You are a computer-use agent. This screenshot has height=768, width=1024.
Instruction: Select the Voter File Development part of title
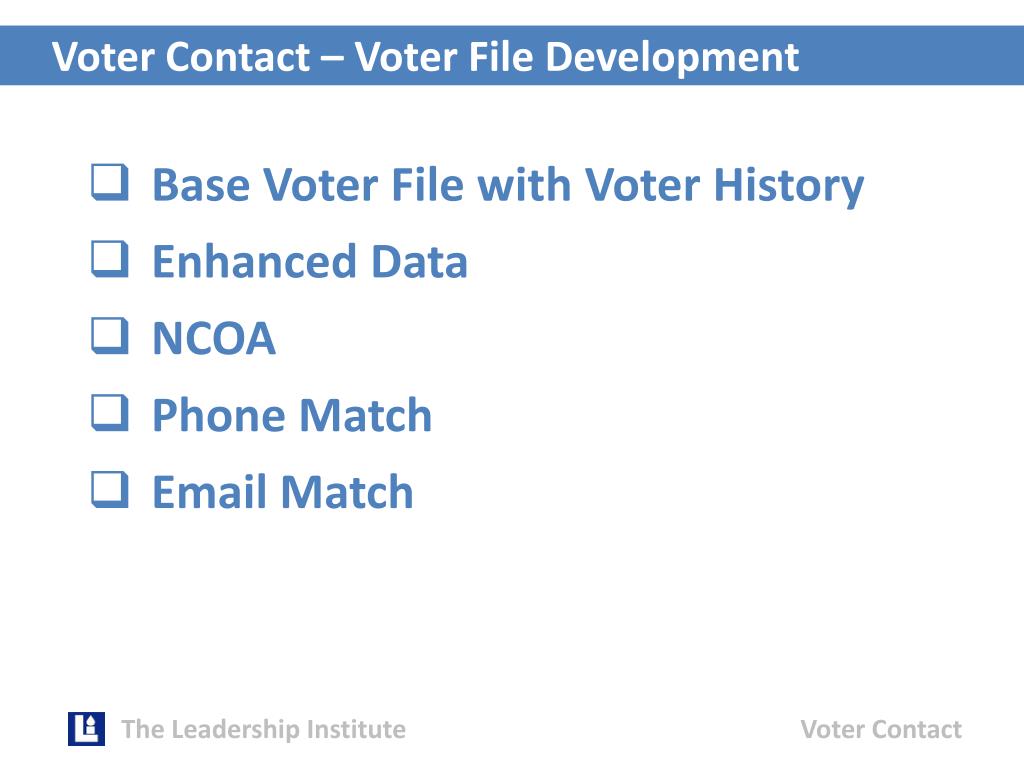pyautogui.click(x=577, y=57)
